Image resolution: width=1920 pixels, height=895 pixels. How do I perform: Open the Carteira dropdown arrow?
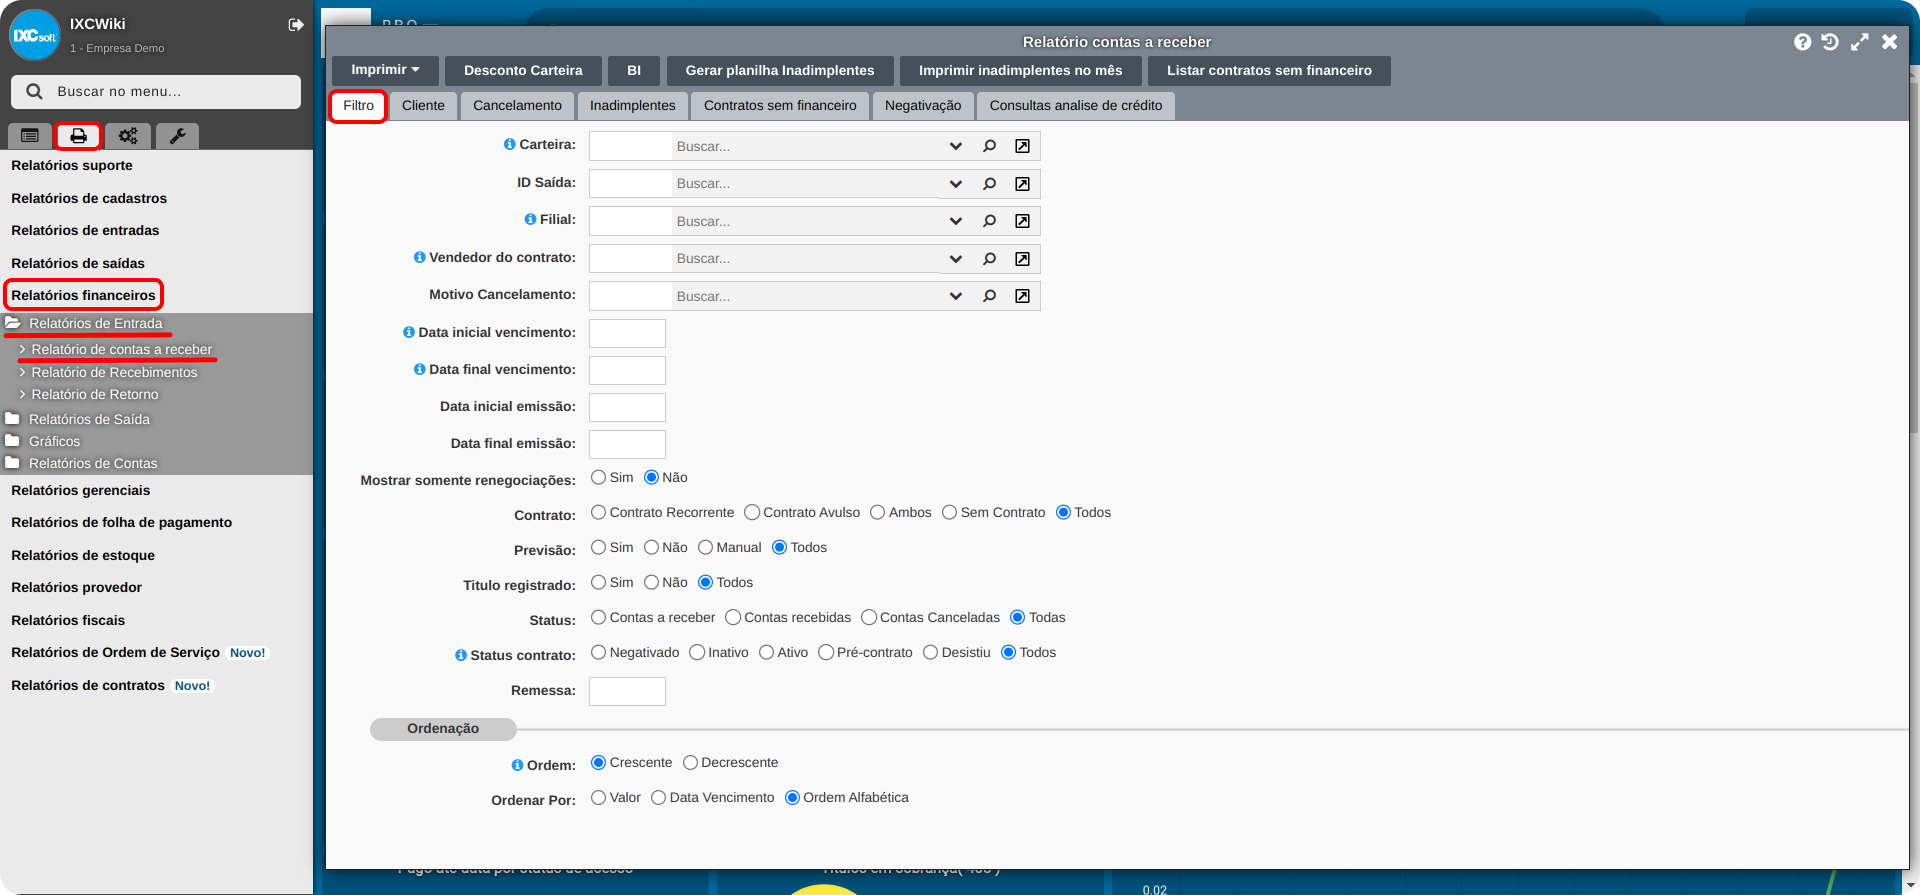coord(955,146)
